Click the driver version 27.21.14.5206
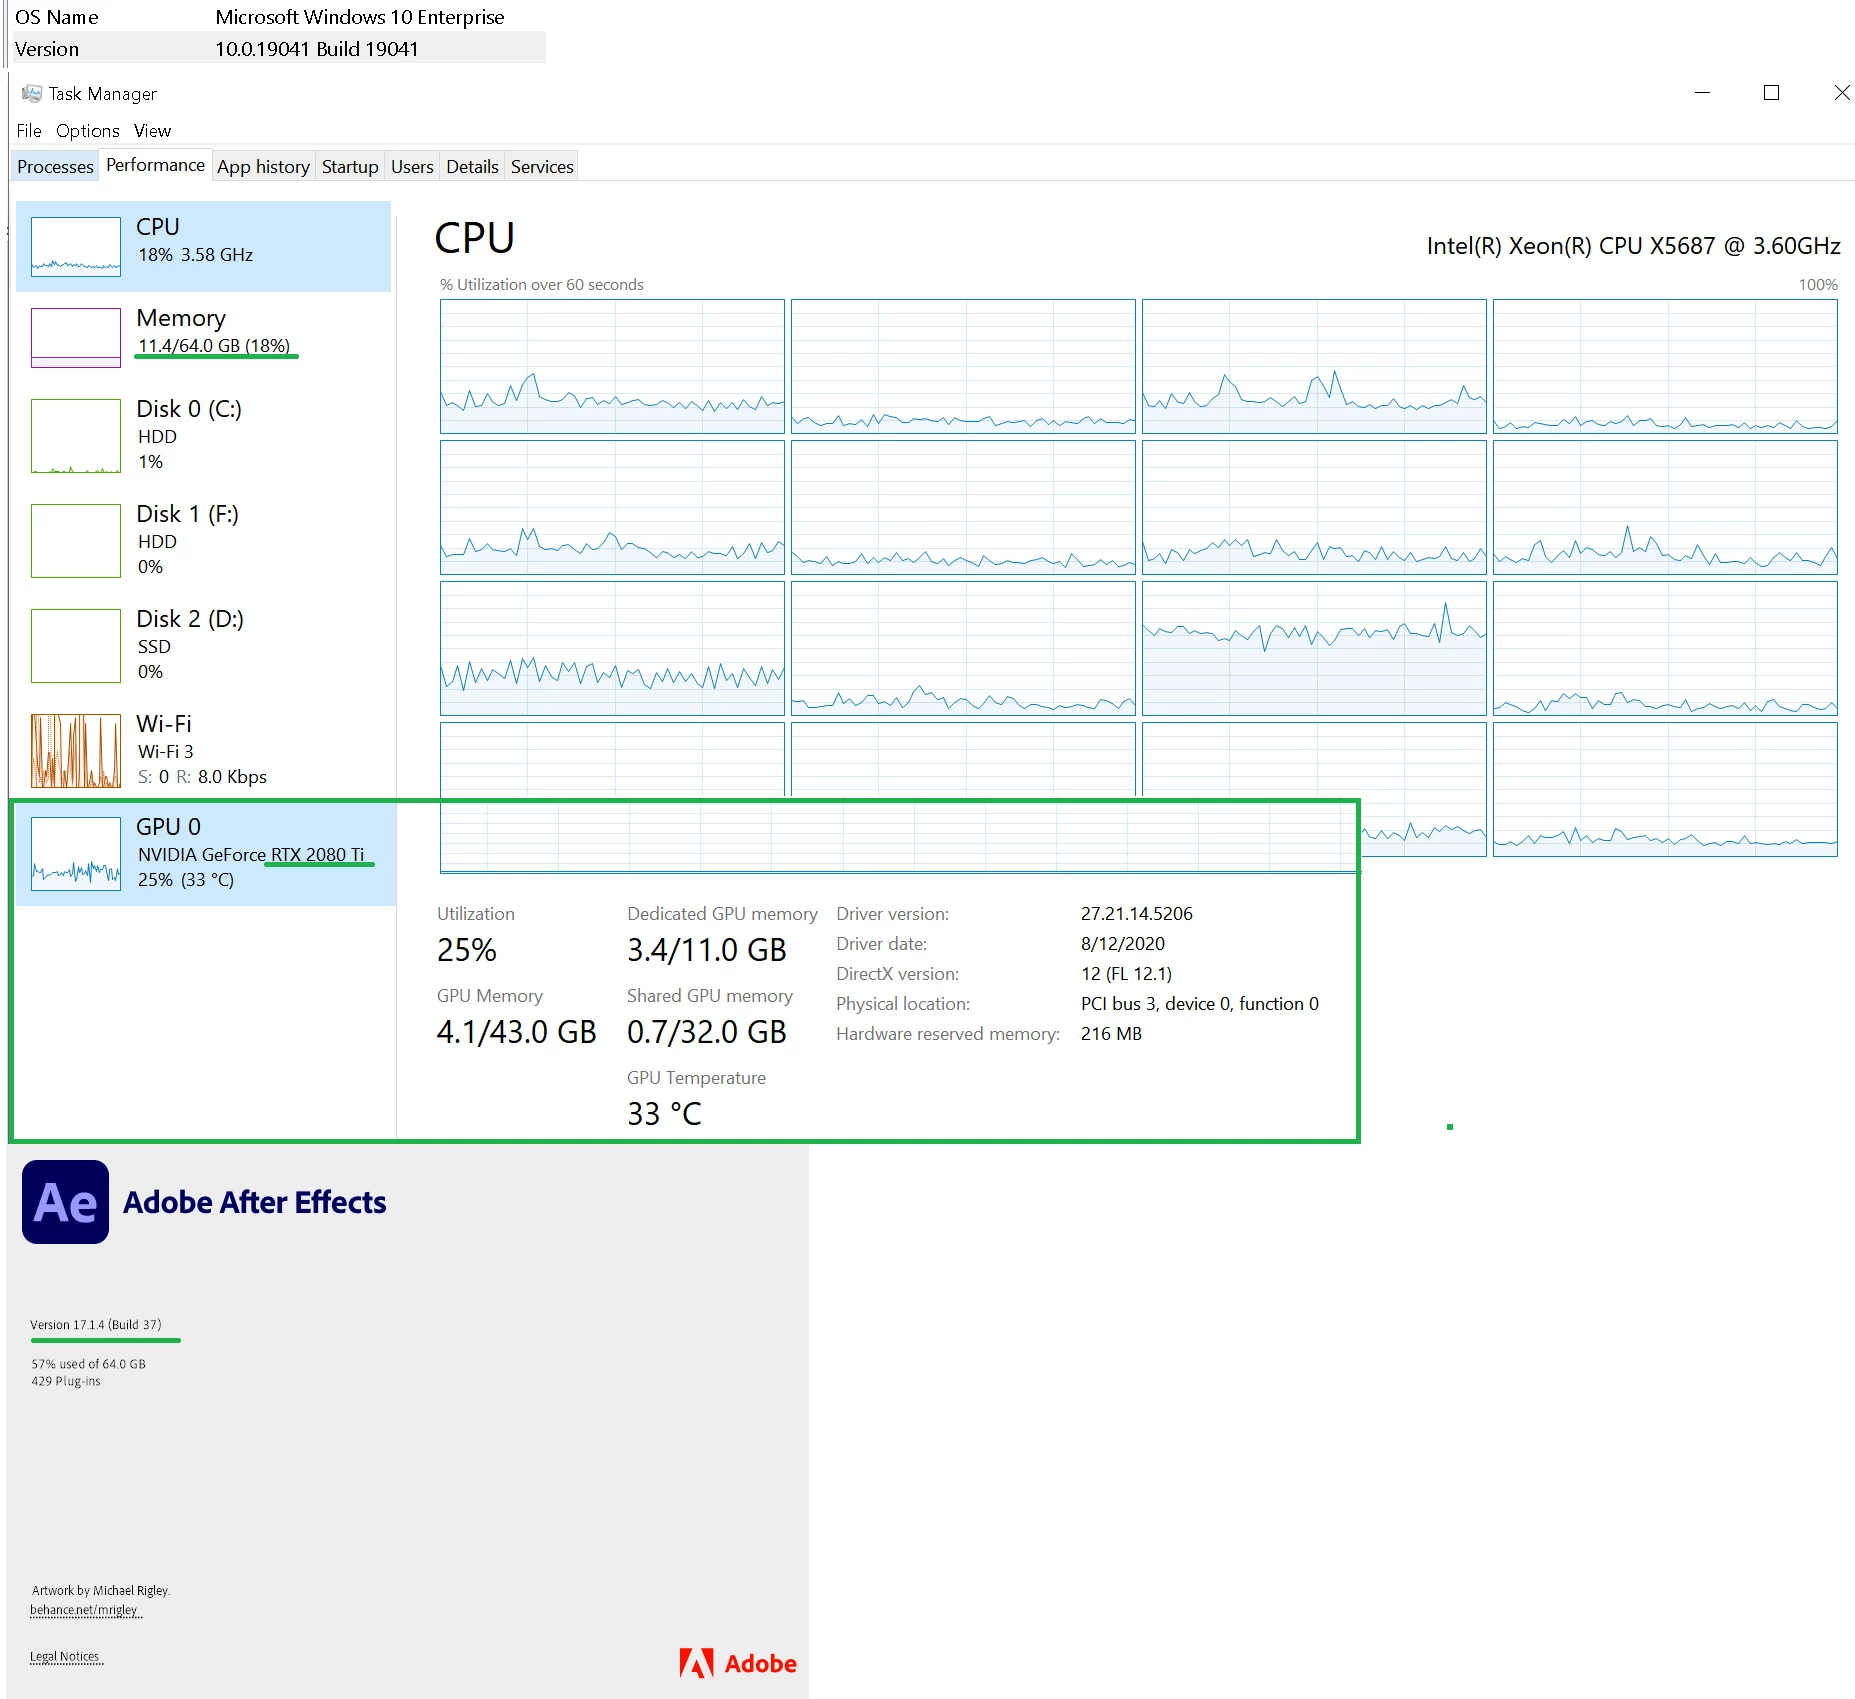Screen dimensions: 1855x1699 click(1137, 914)
